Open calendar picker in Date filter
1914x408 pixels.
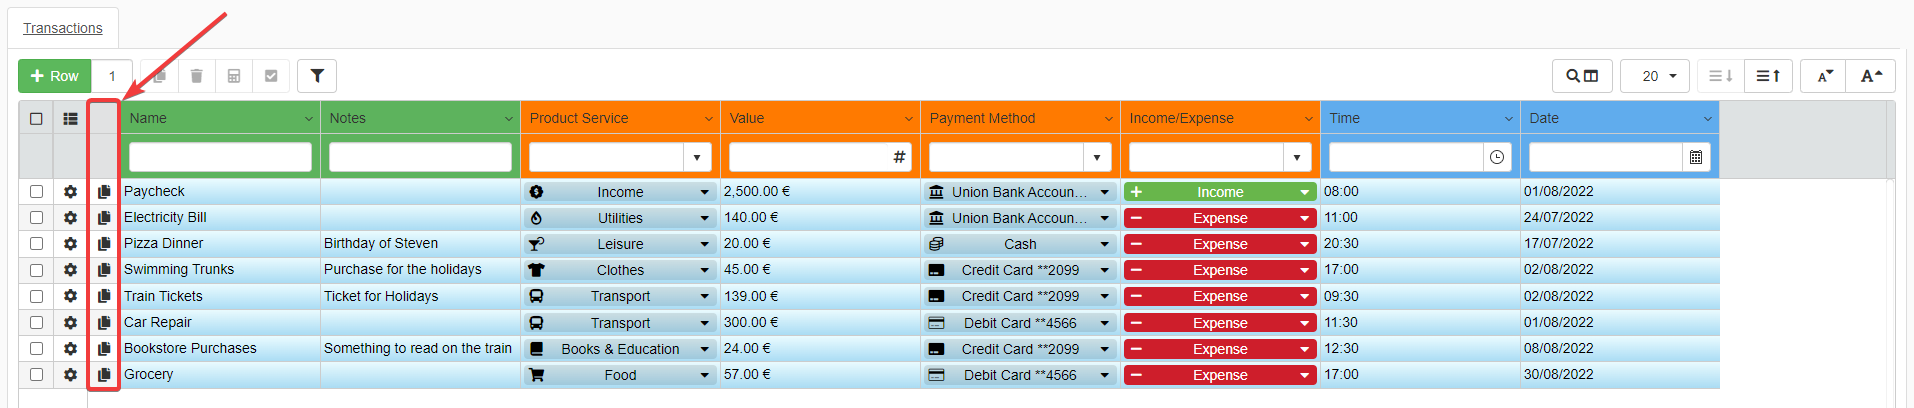coord(1696,157)
